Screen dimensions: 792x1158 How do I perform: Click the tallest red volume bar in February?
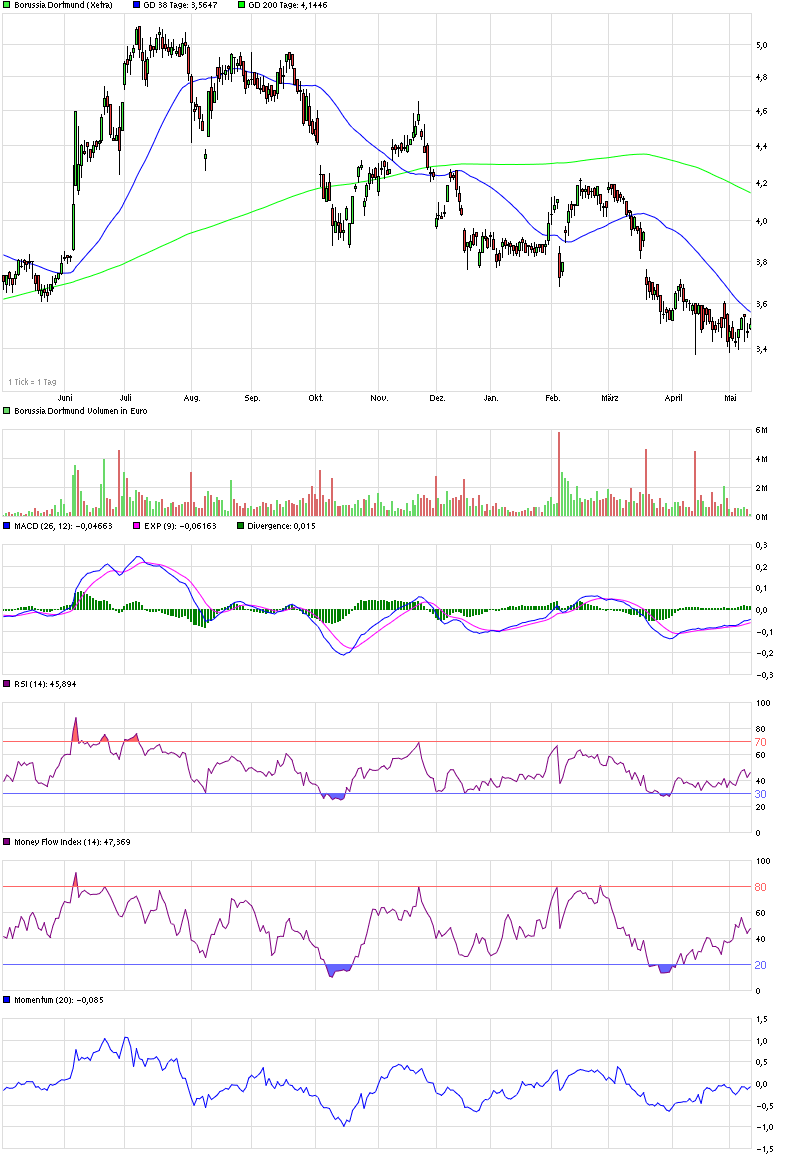(559, 473)
